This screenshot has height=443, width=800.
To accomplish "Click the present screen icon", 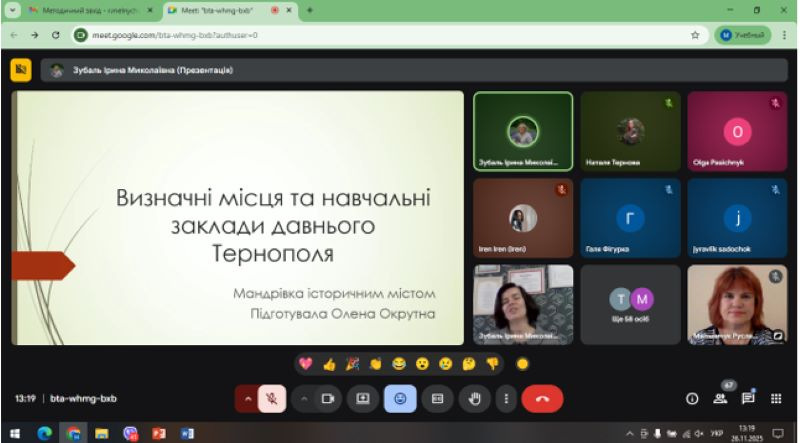I will click(x=363, y=398).
